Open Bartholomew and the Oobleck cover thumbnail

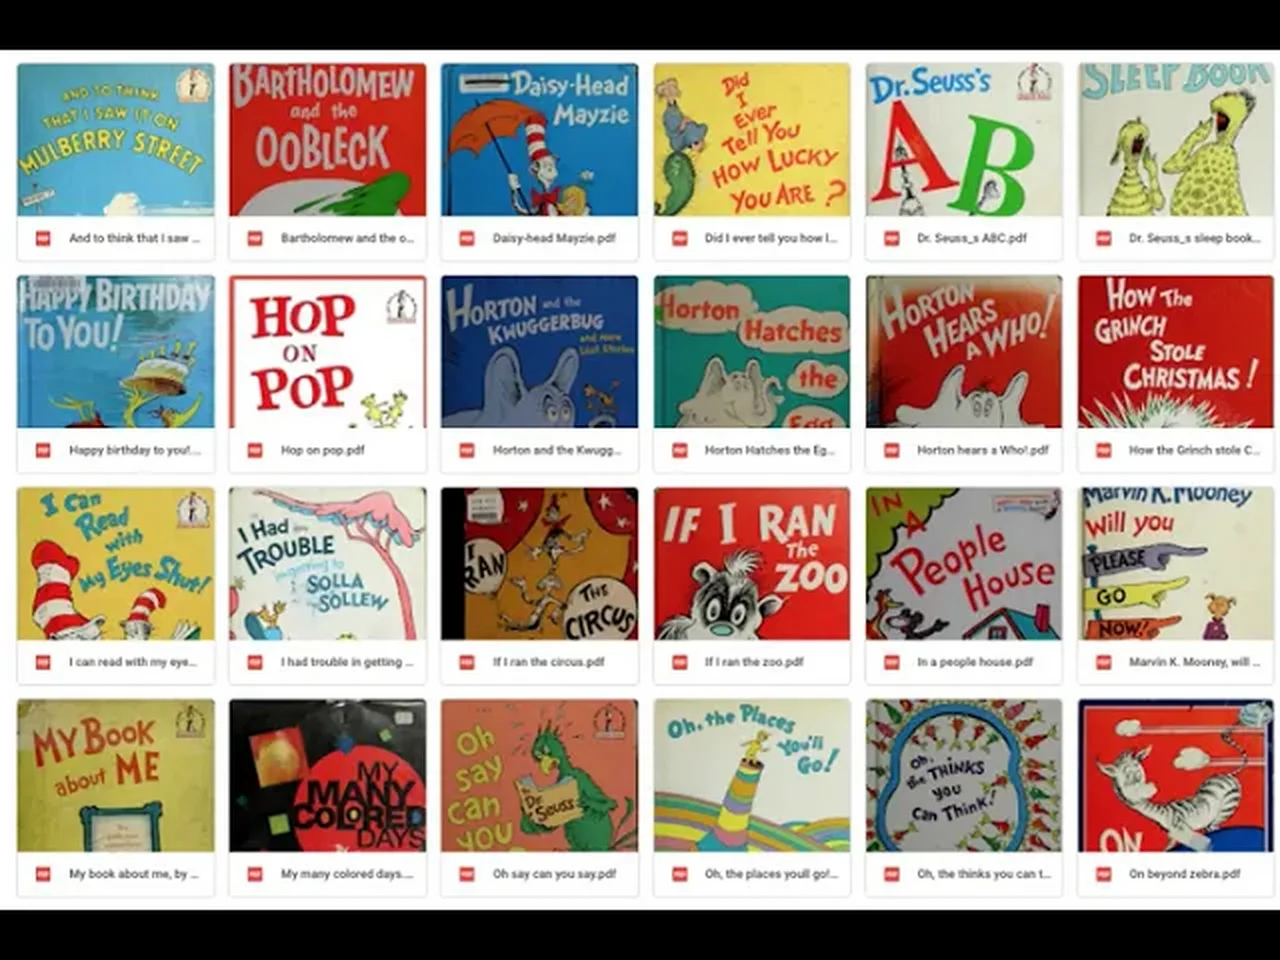coord(328,140)
